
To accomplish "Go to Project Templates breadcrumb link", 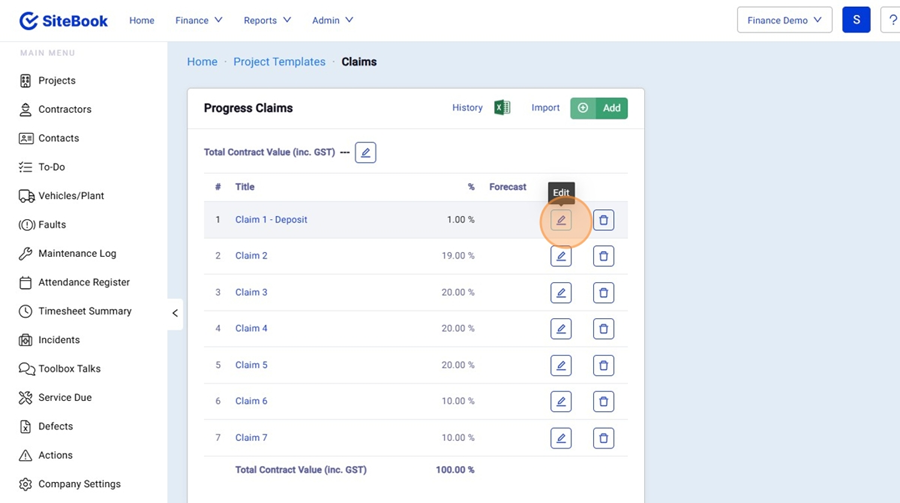I will pos(279,62).
